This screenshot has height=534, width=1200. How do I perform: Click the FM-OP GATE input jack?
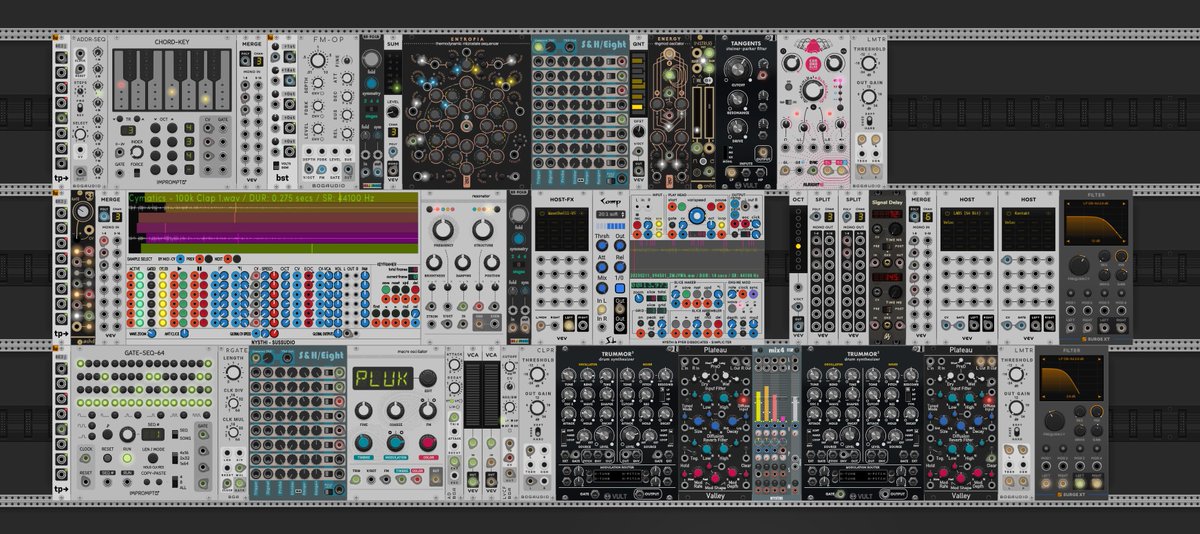[335, 169]
